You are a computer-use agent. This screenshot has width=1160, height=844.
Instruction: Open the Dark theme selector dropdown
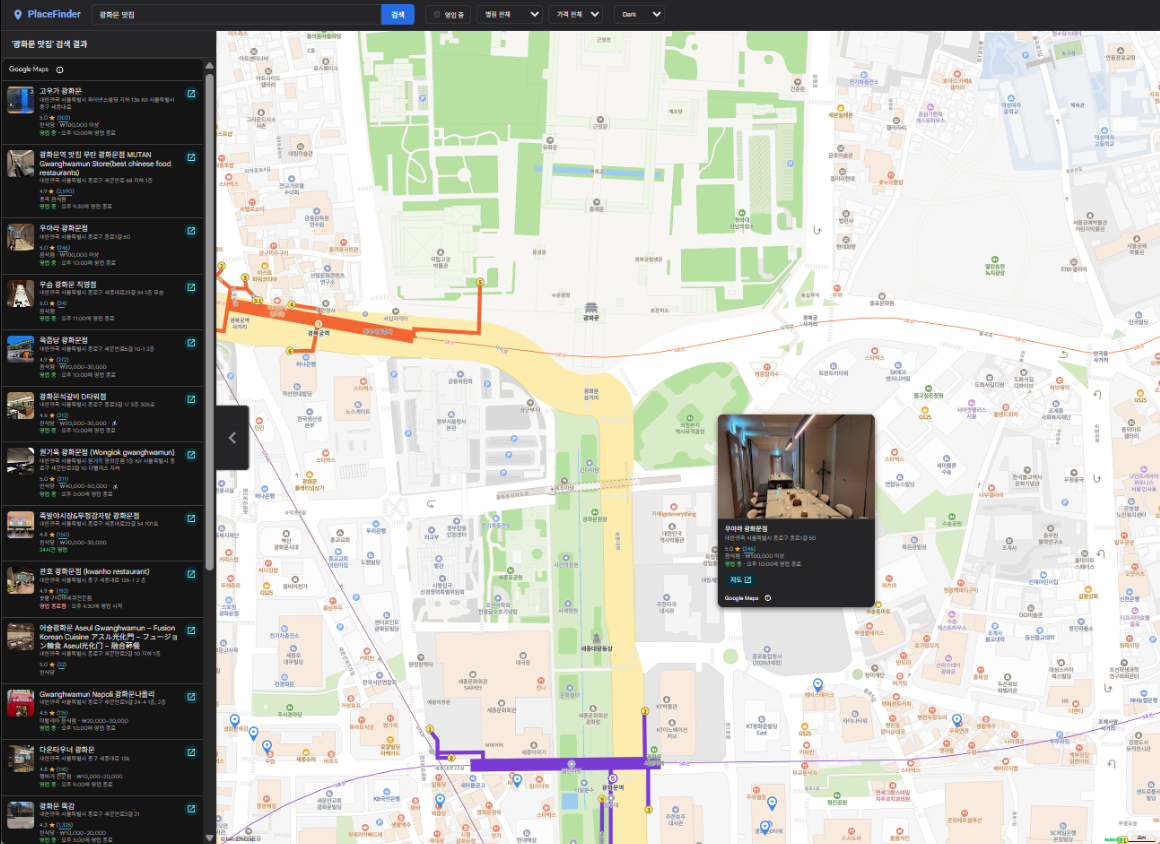coord(639,14)
